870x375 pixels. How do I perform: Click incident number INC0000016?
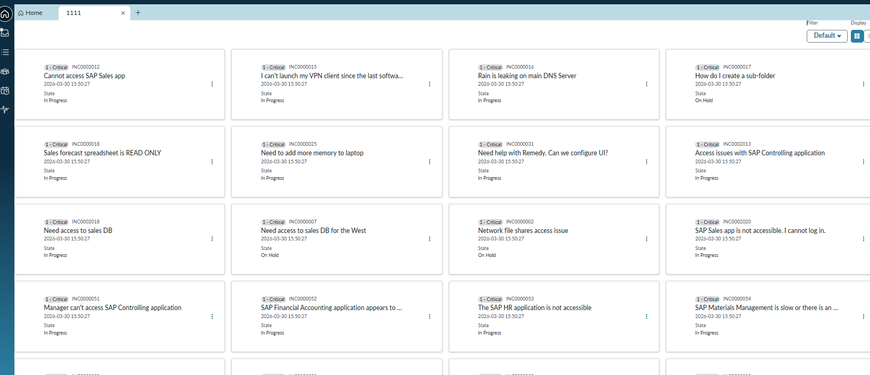click(520, 67)
